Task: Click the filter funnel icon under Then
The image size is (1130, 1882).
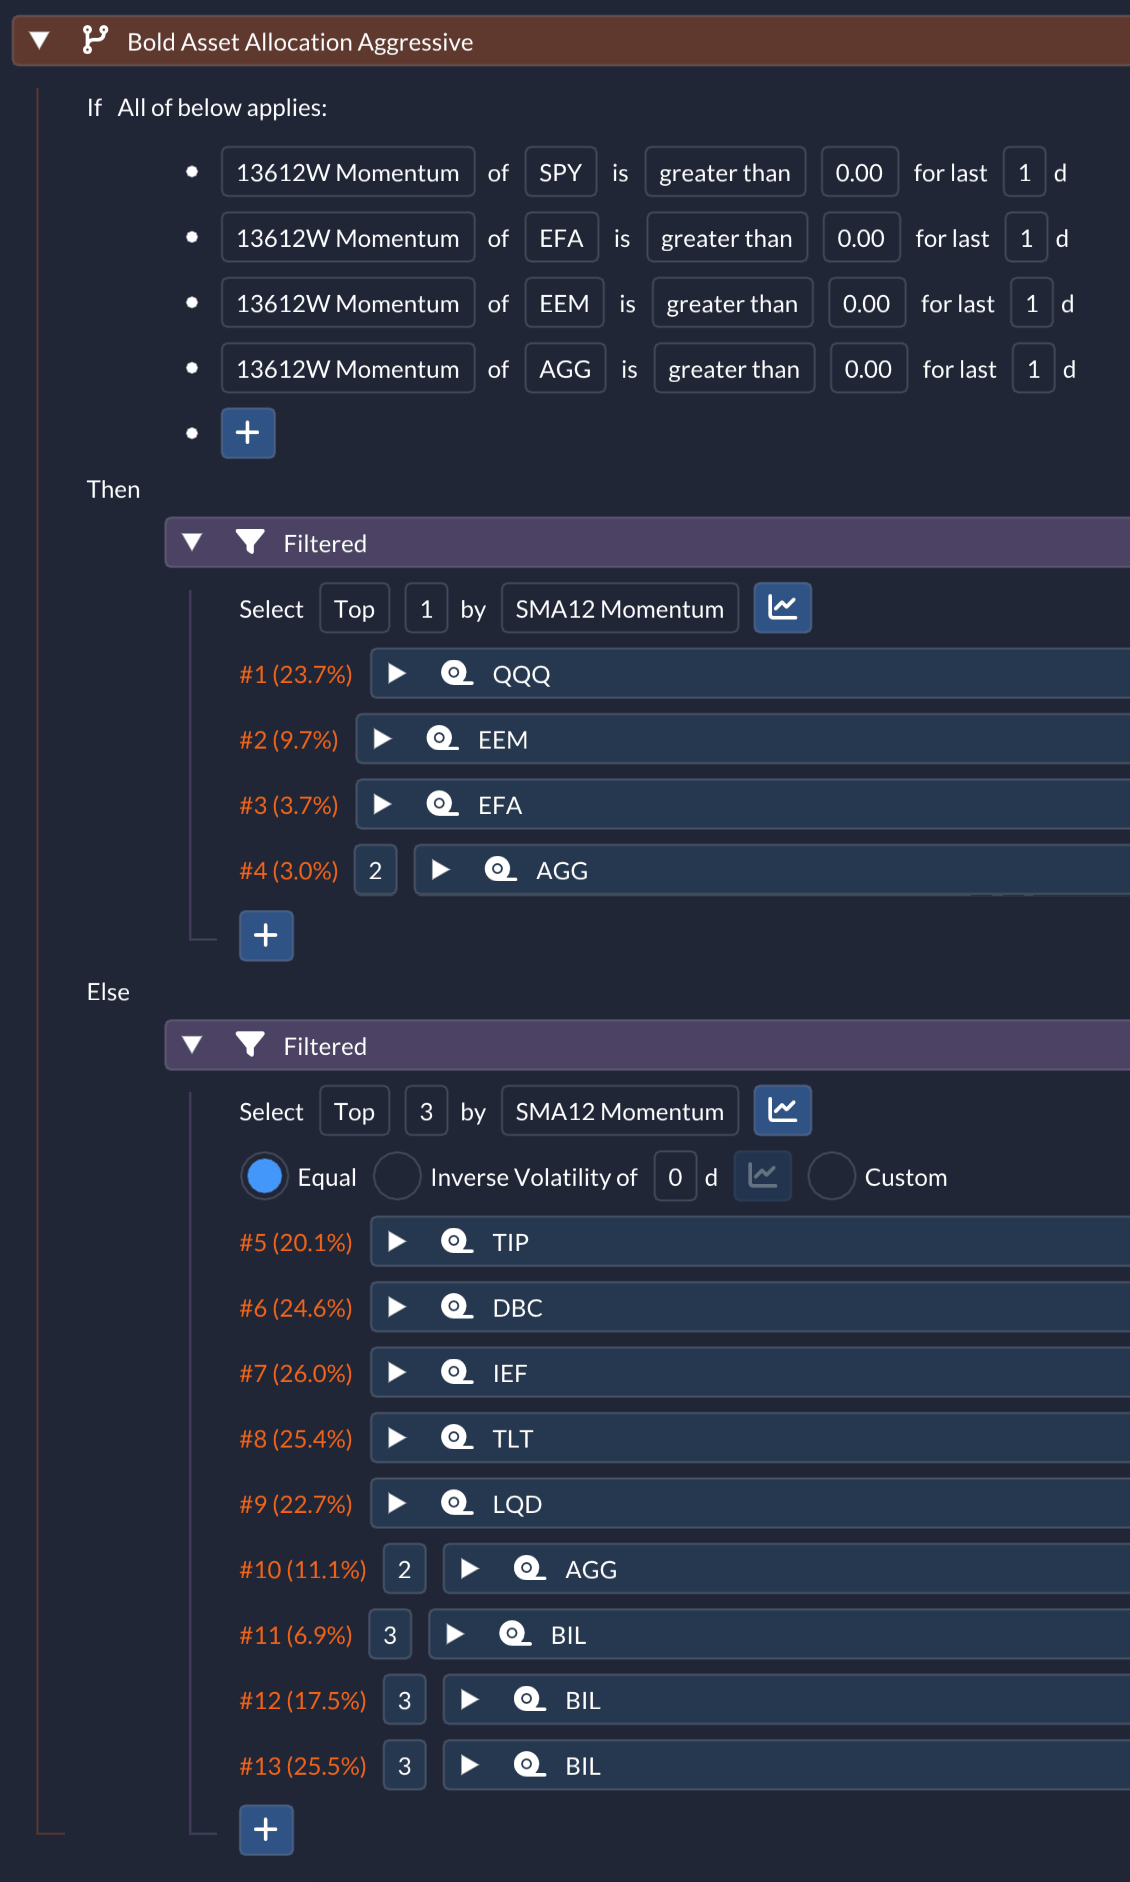Action: (250, 542)
